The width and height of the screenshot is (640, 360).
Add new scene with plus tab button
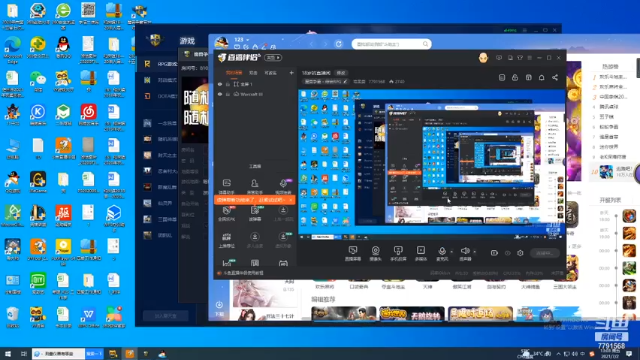[291, 73]
